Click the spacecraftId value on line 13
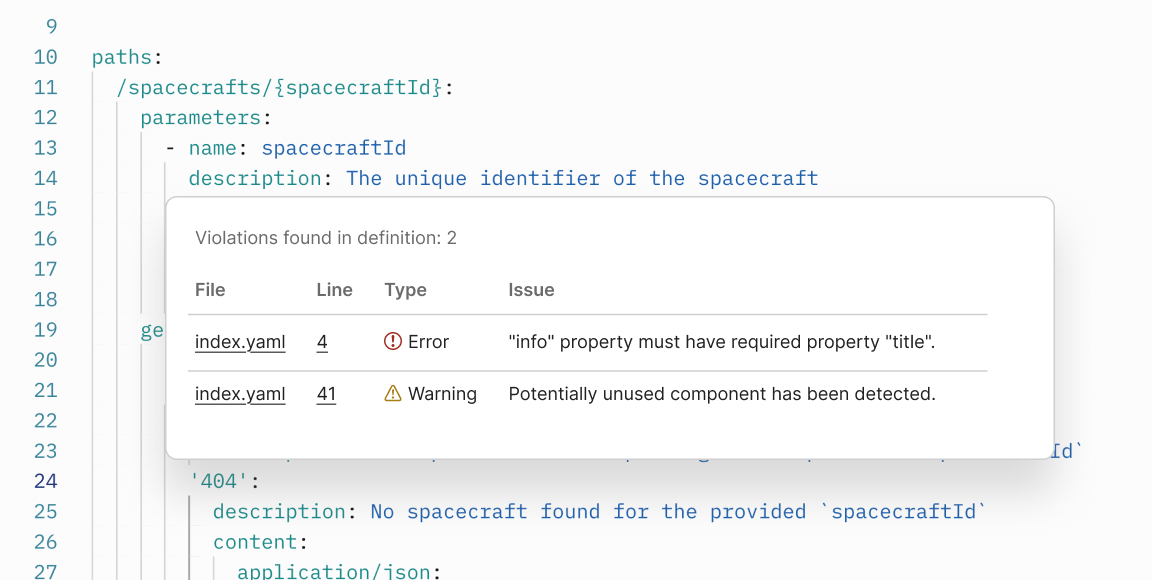Viewport: 1152px width, 580px height. (334, 148)
